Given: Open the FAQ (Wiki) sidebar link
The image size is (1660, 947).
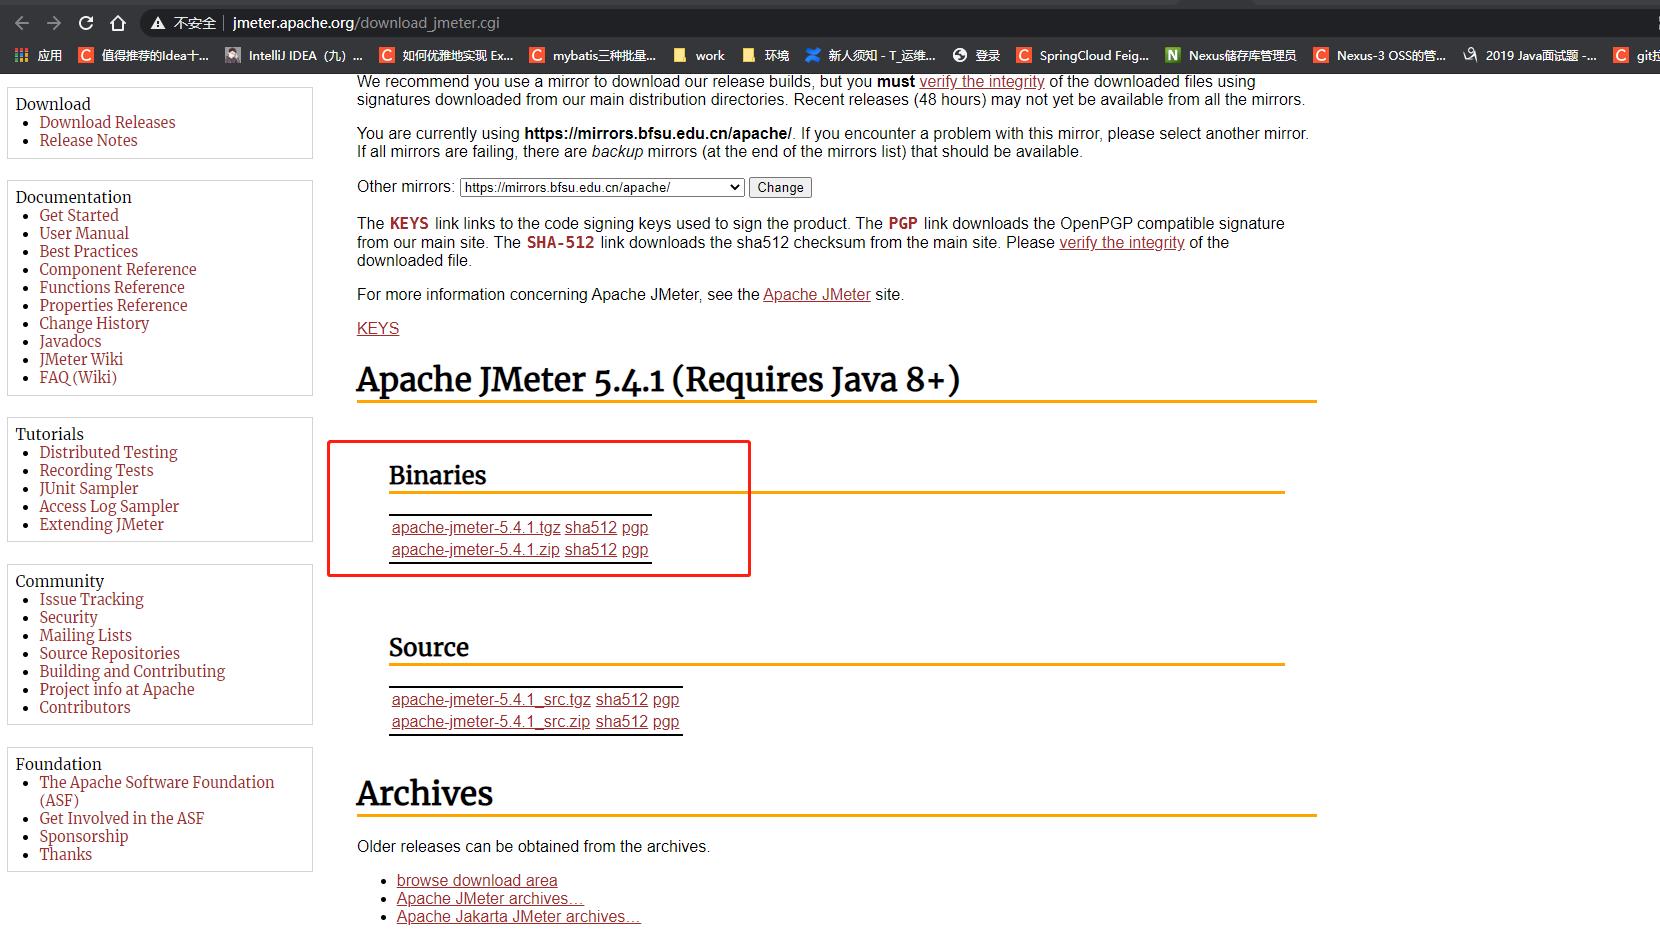Looking at the screenshot, I should point(78,377).
